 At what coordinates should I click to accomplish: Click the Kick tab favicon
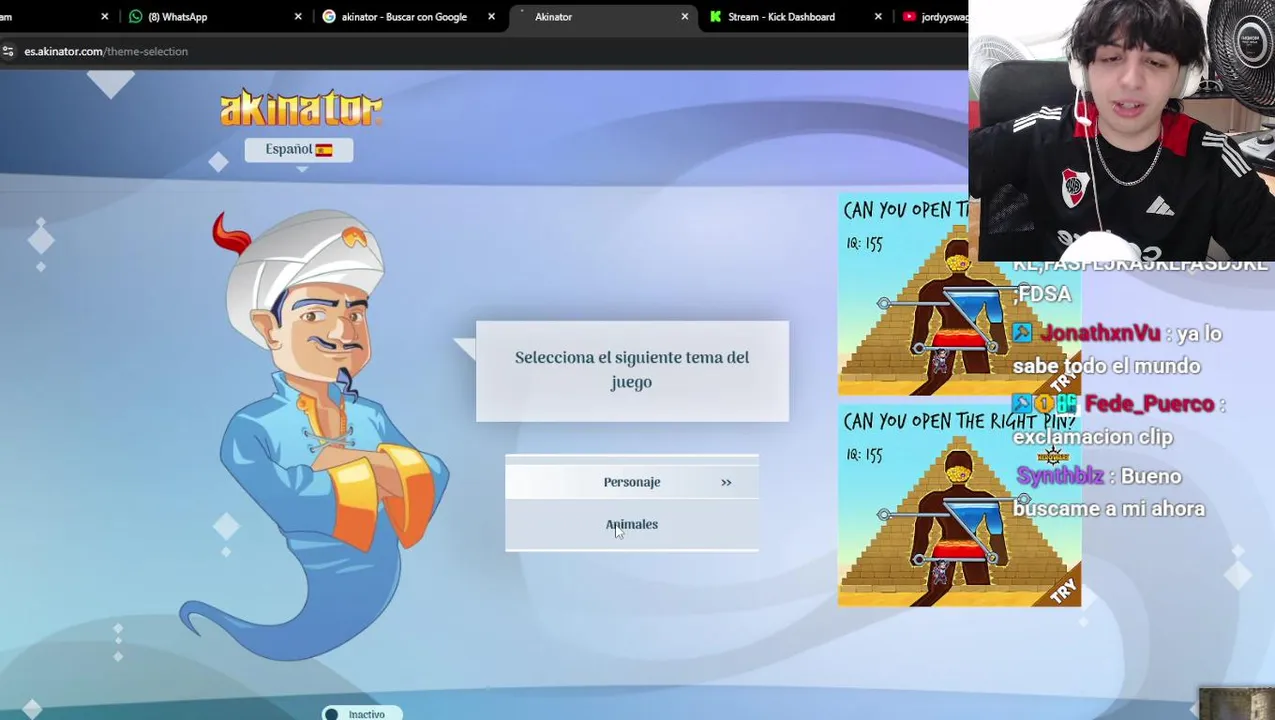pos(716,17)
